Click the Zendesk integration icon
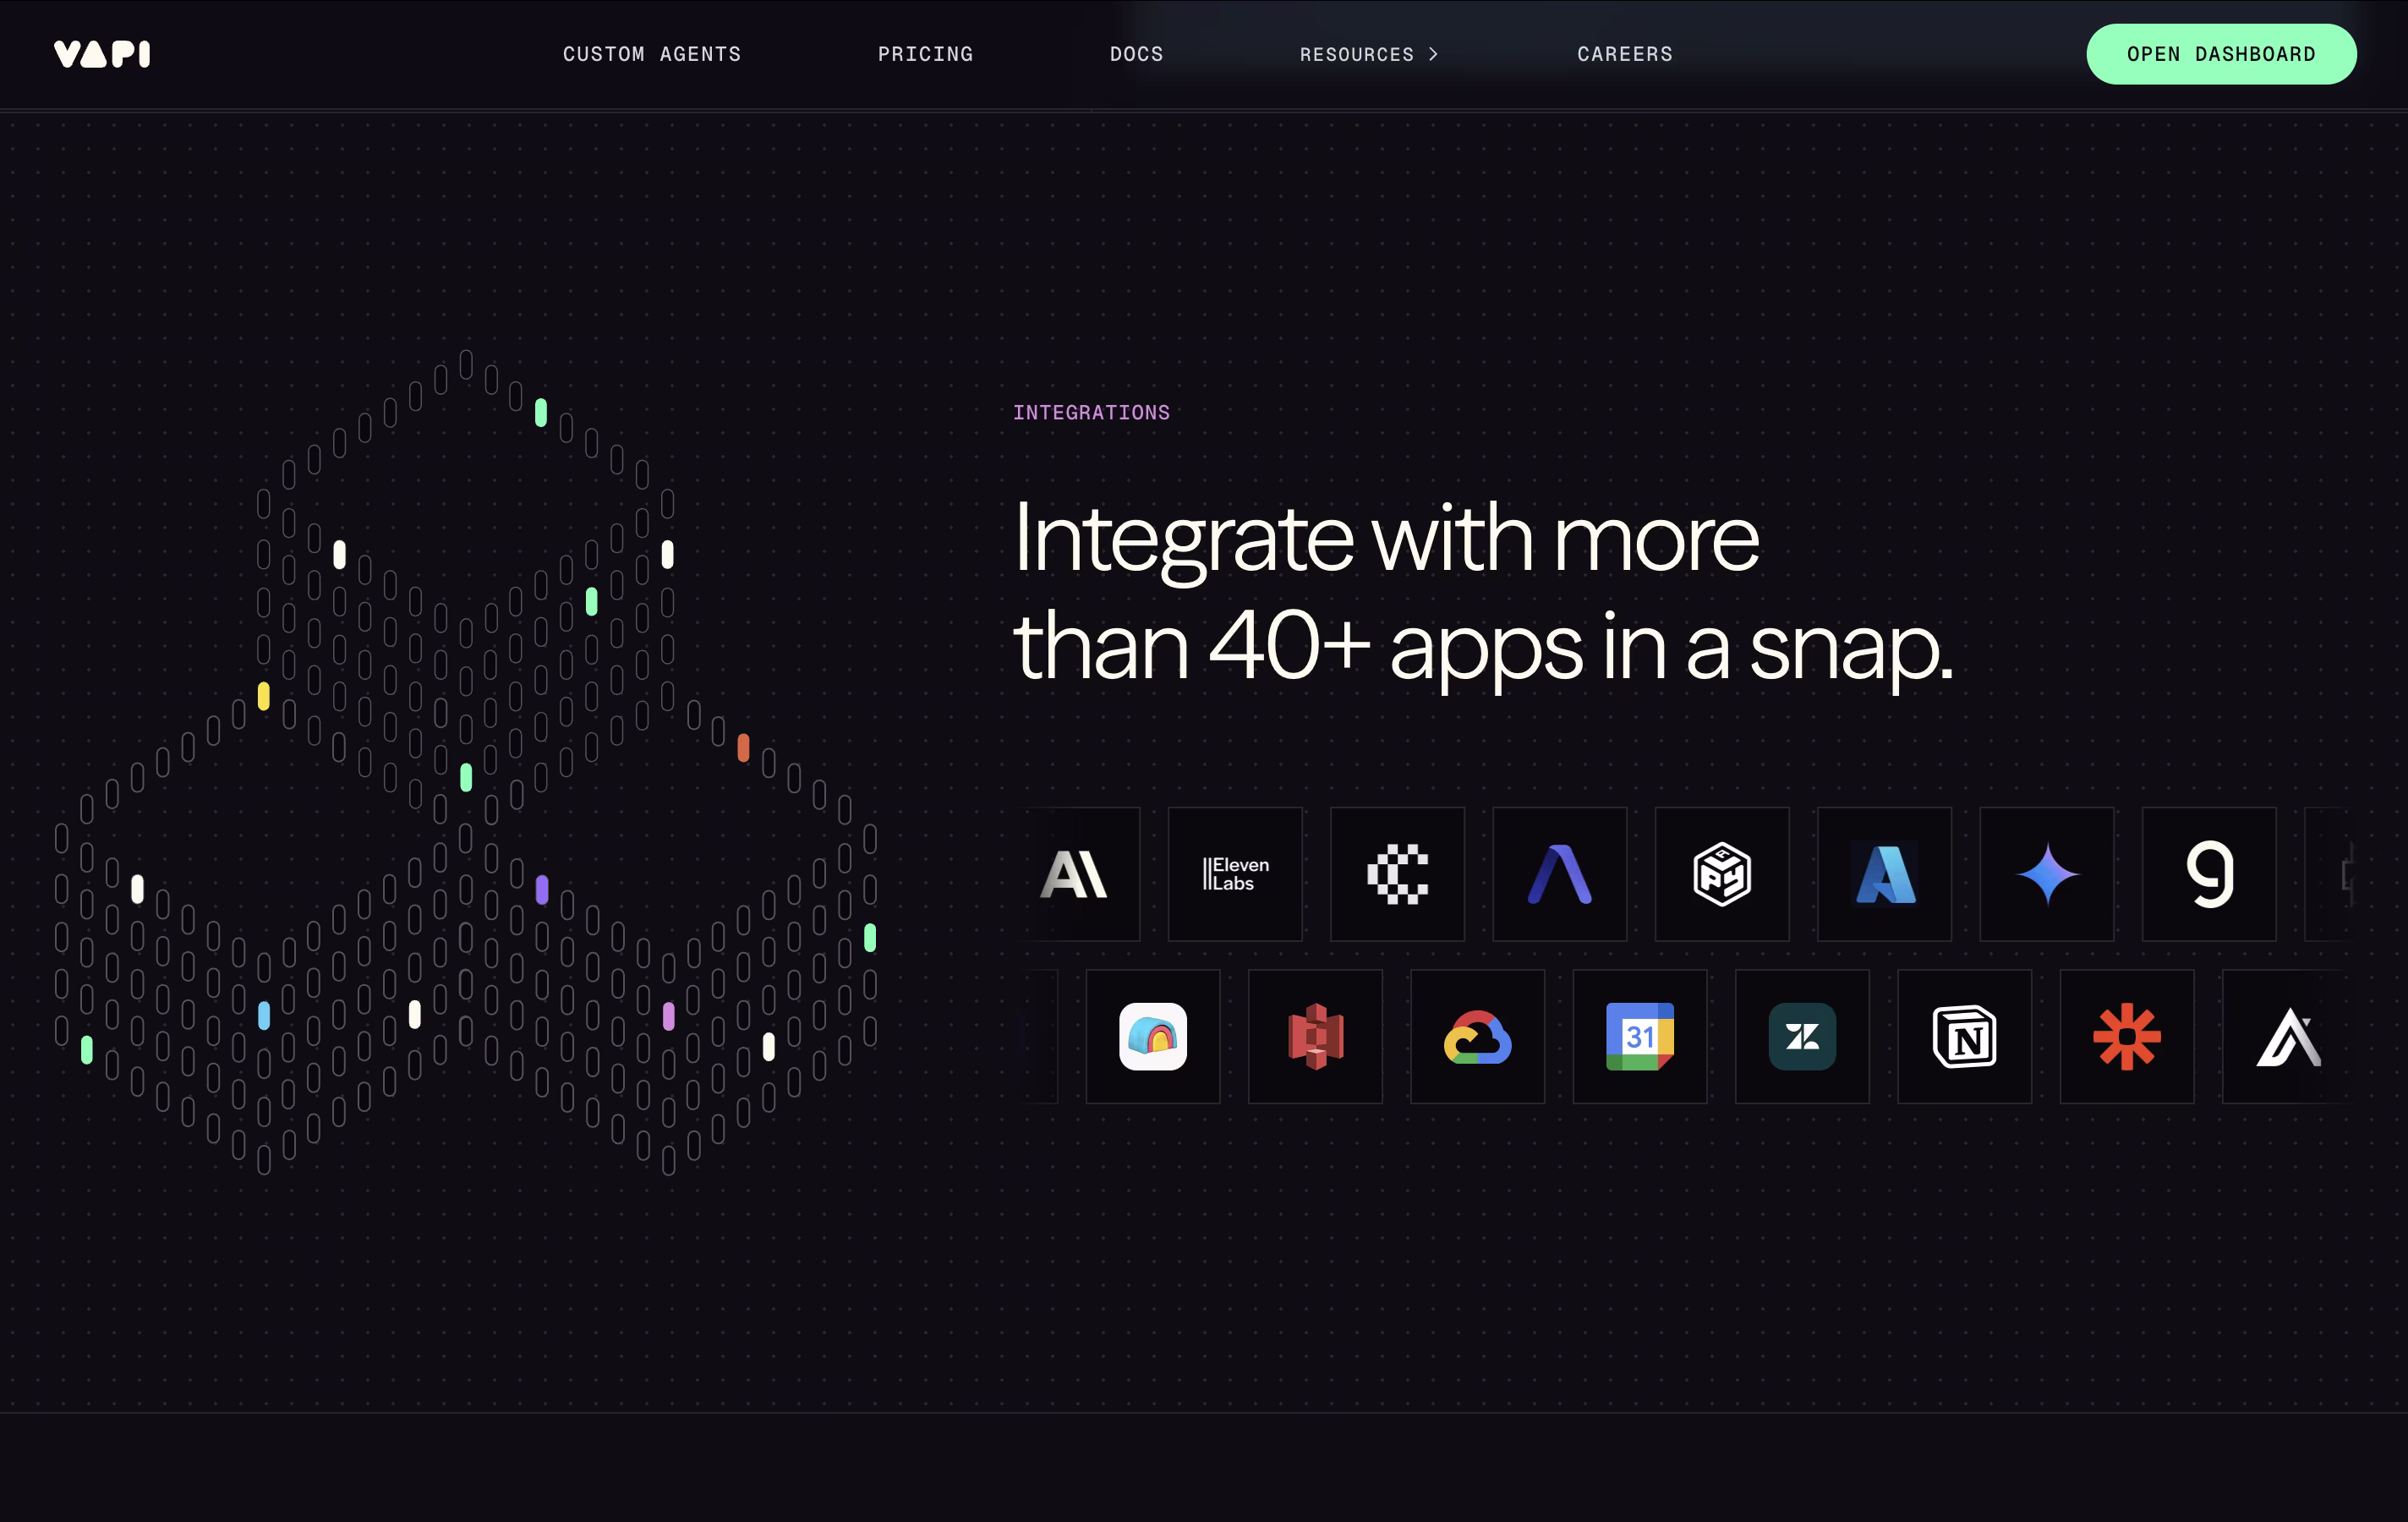Viewport: 2408px width, 1522px height. 1802,1036
